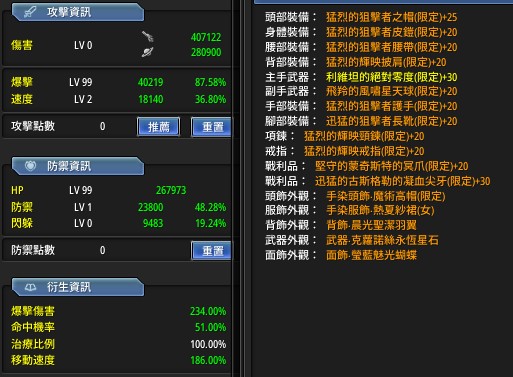The image size is (513, 377).
Task: Click the hit rate value 51.00%
Action: pyautogui.click(x=210, y=327)
